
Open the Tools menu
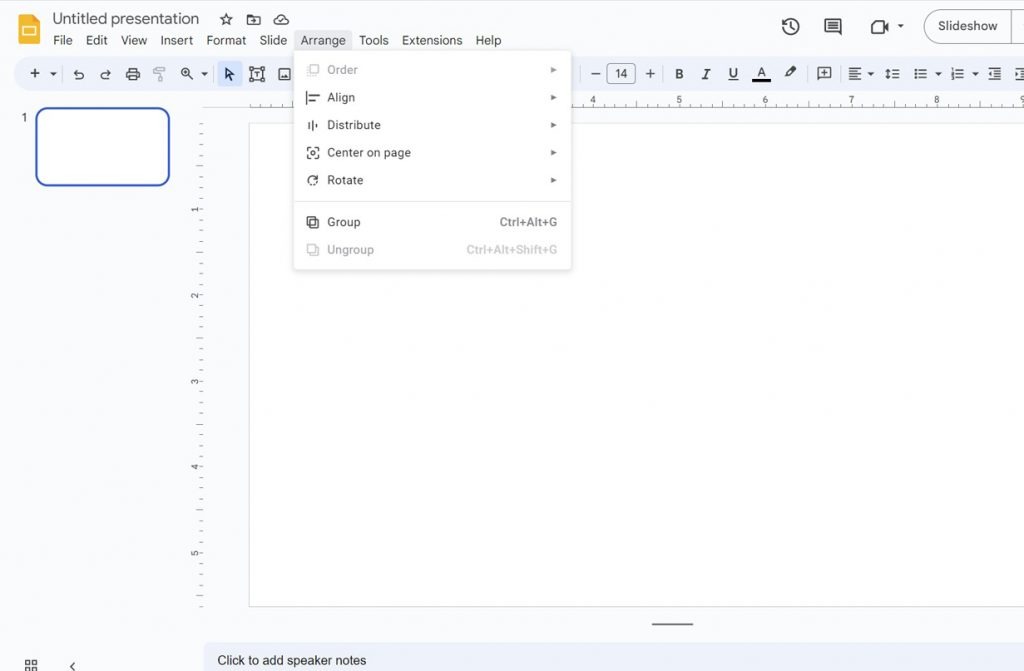[373, 40]
